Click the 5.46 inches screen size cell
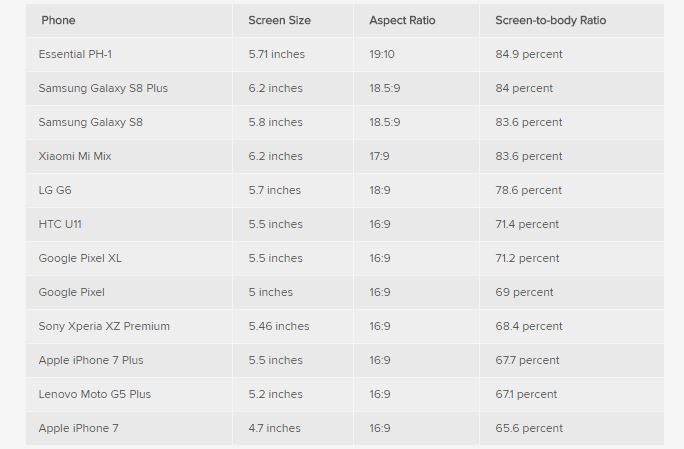This screenshot has height=449, width=684. pyautogui.click(x=279, y=326)
